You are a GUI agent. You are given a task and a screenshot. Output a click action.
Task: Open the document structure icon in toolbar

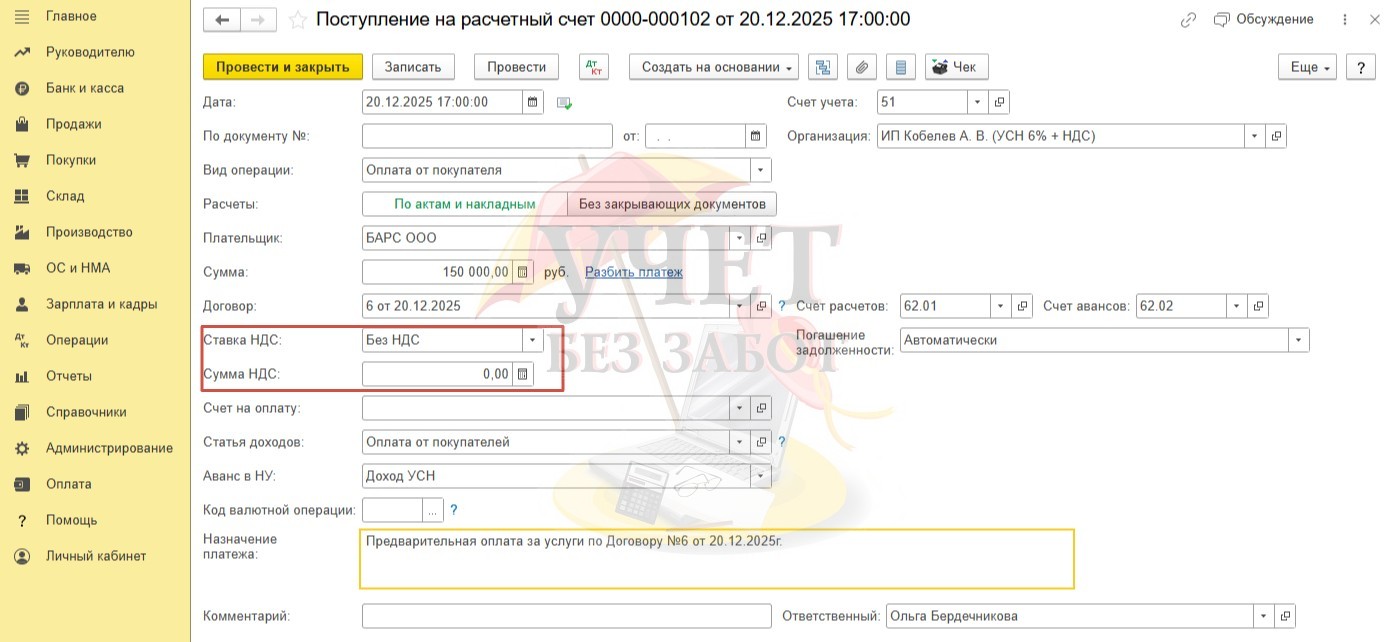pyautogui.click(x=822, y=67)
